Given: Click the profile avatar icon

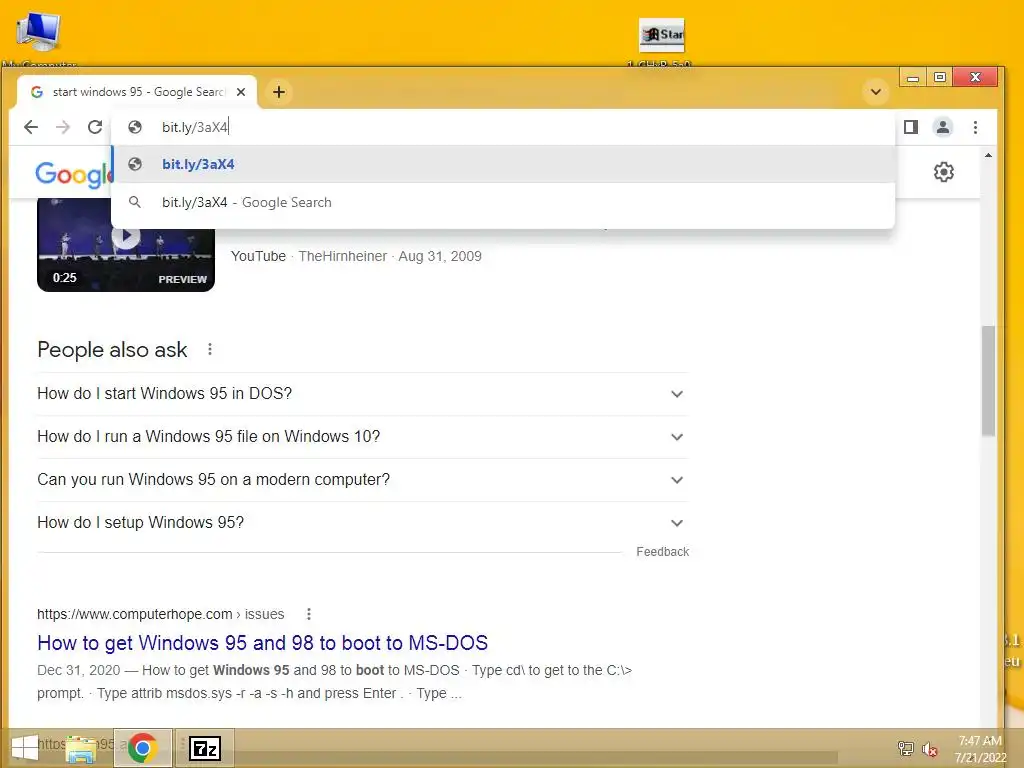Looking at the screenshot, I should click(x=942, y=127).
